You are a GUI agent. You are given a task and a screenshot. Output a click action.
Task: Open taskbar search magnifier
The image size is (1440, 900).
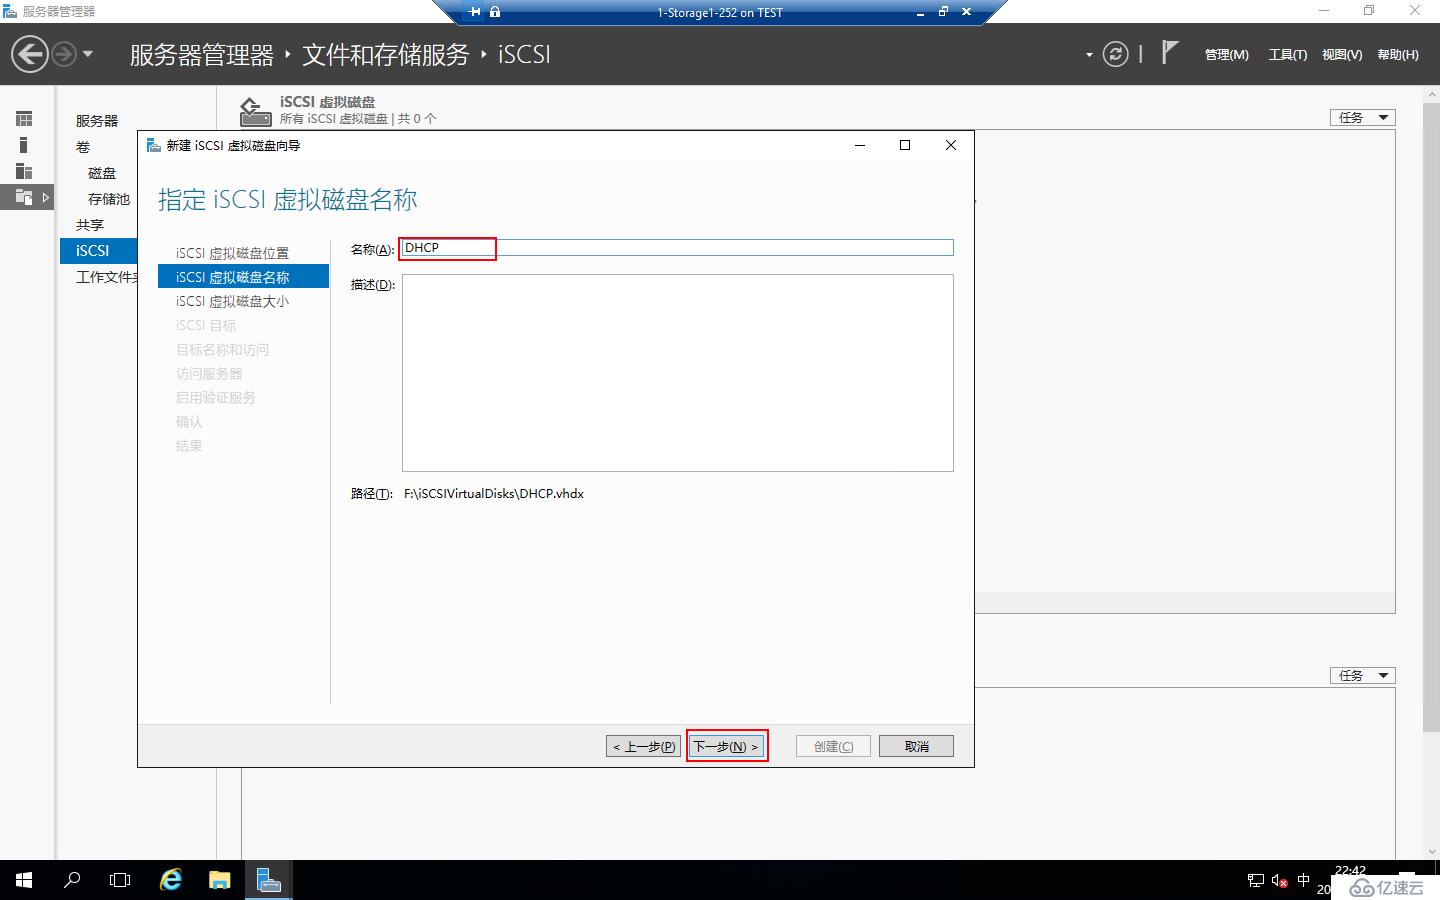[x=72, y=880]
